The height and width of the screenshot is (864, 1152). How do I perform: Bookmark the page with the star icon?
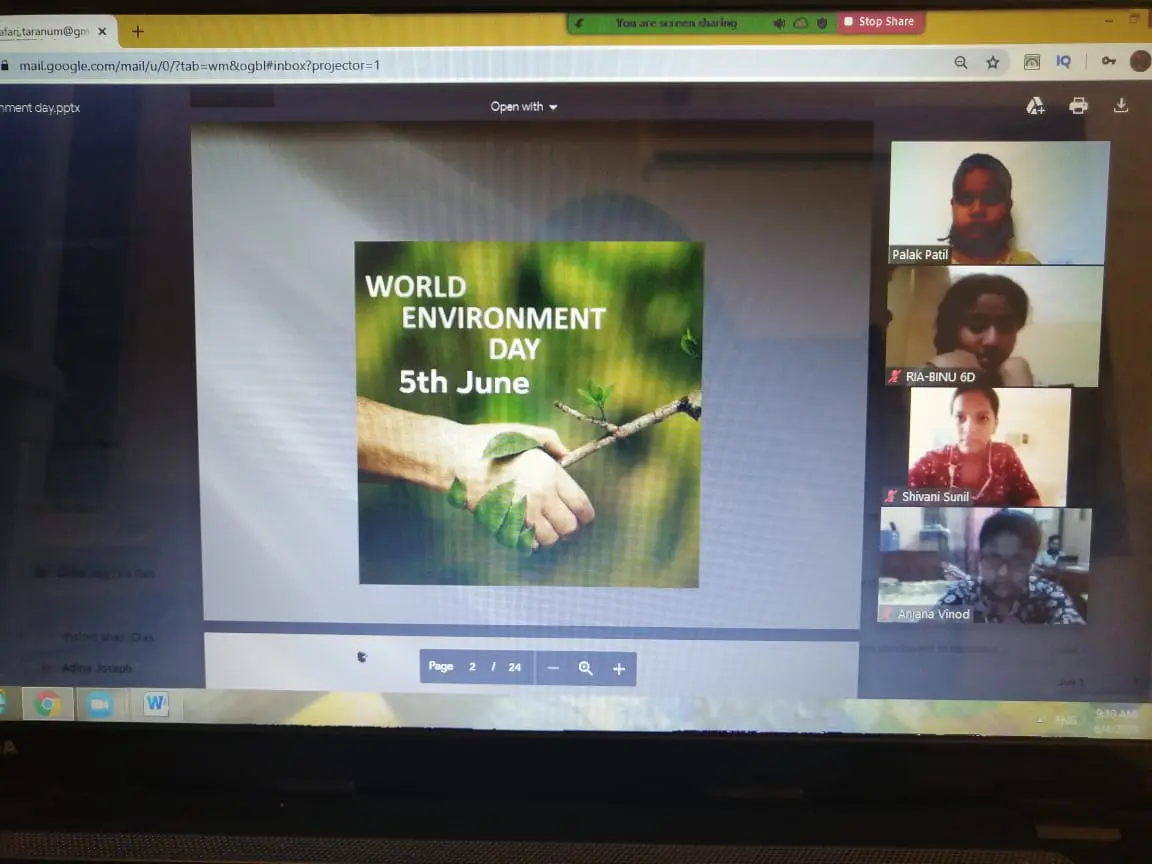[993, 62]
